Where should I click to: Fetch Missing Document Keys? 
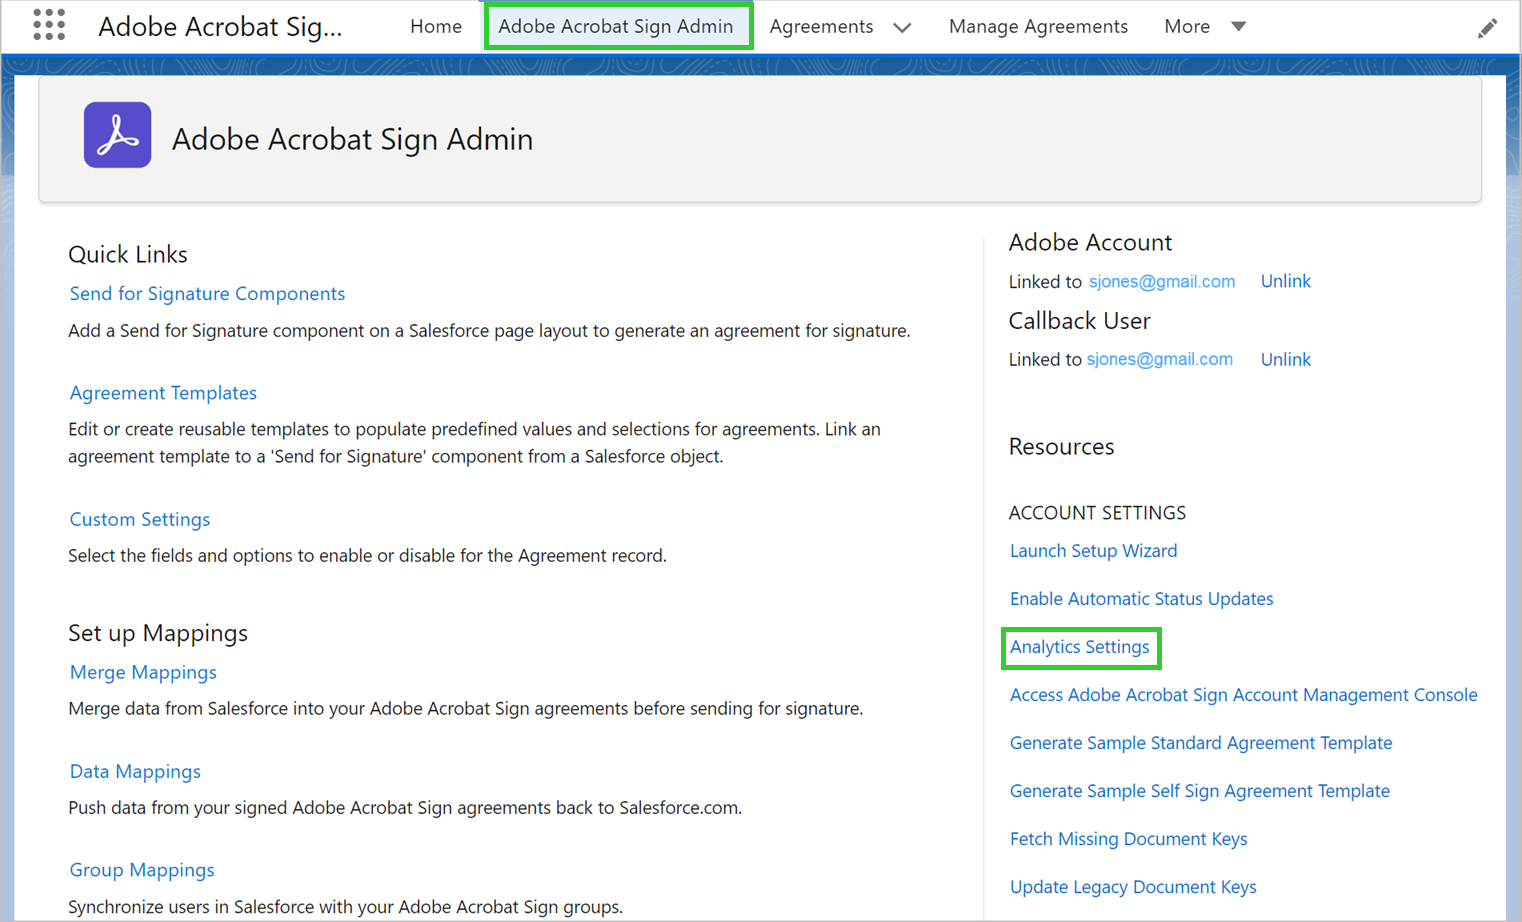[1128, 838]
